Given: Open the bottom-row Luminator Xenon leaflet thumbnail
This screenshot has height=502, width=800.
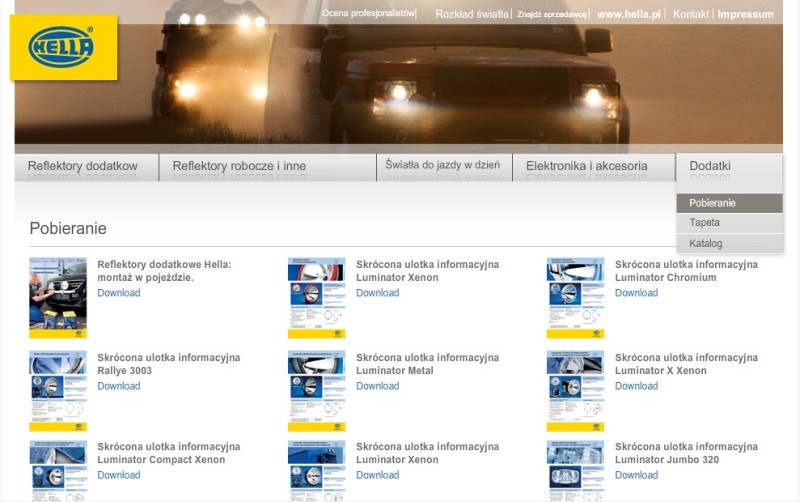Looking at the screenshot, I should (317, 471).
